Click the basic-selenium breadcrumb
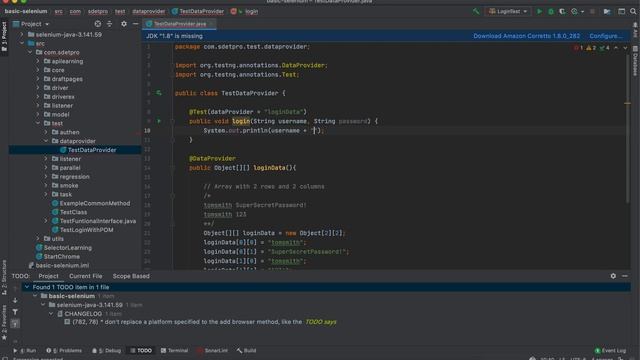 pyautogui.click(x=26, y=11)
